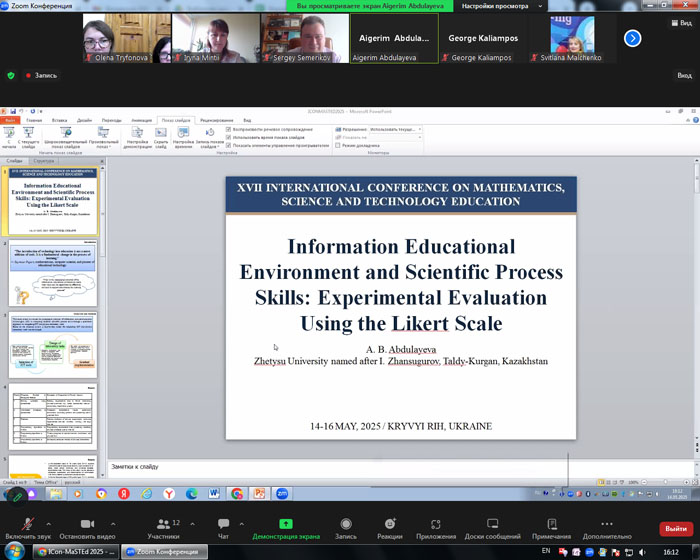The height and width of the screenshot is (560, 700).
Task: Stop video using camera icon
Action: pos(87,524)
